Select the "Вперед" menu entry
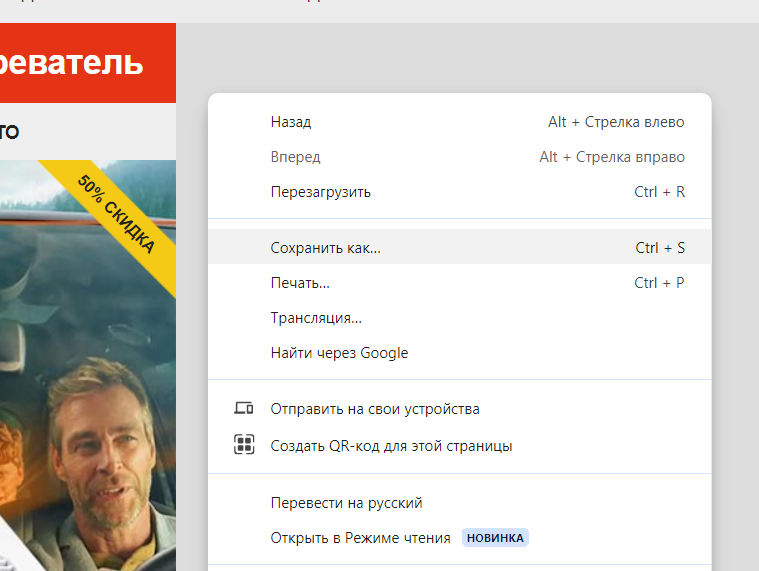This screenshot has width=759, height=571. click(x=459, y=157)
